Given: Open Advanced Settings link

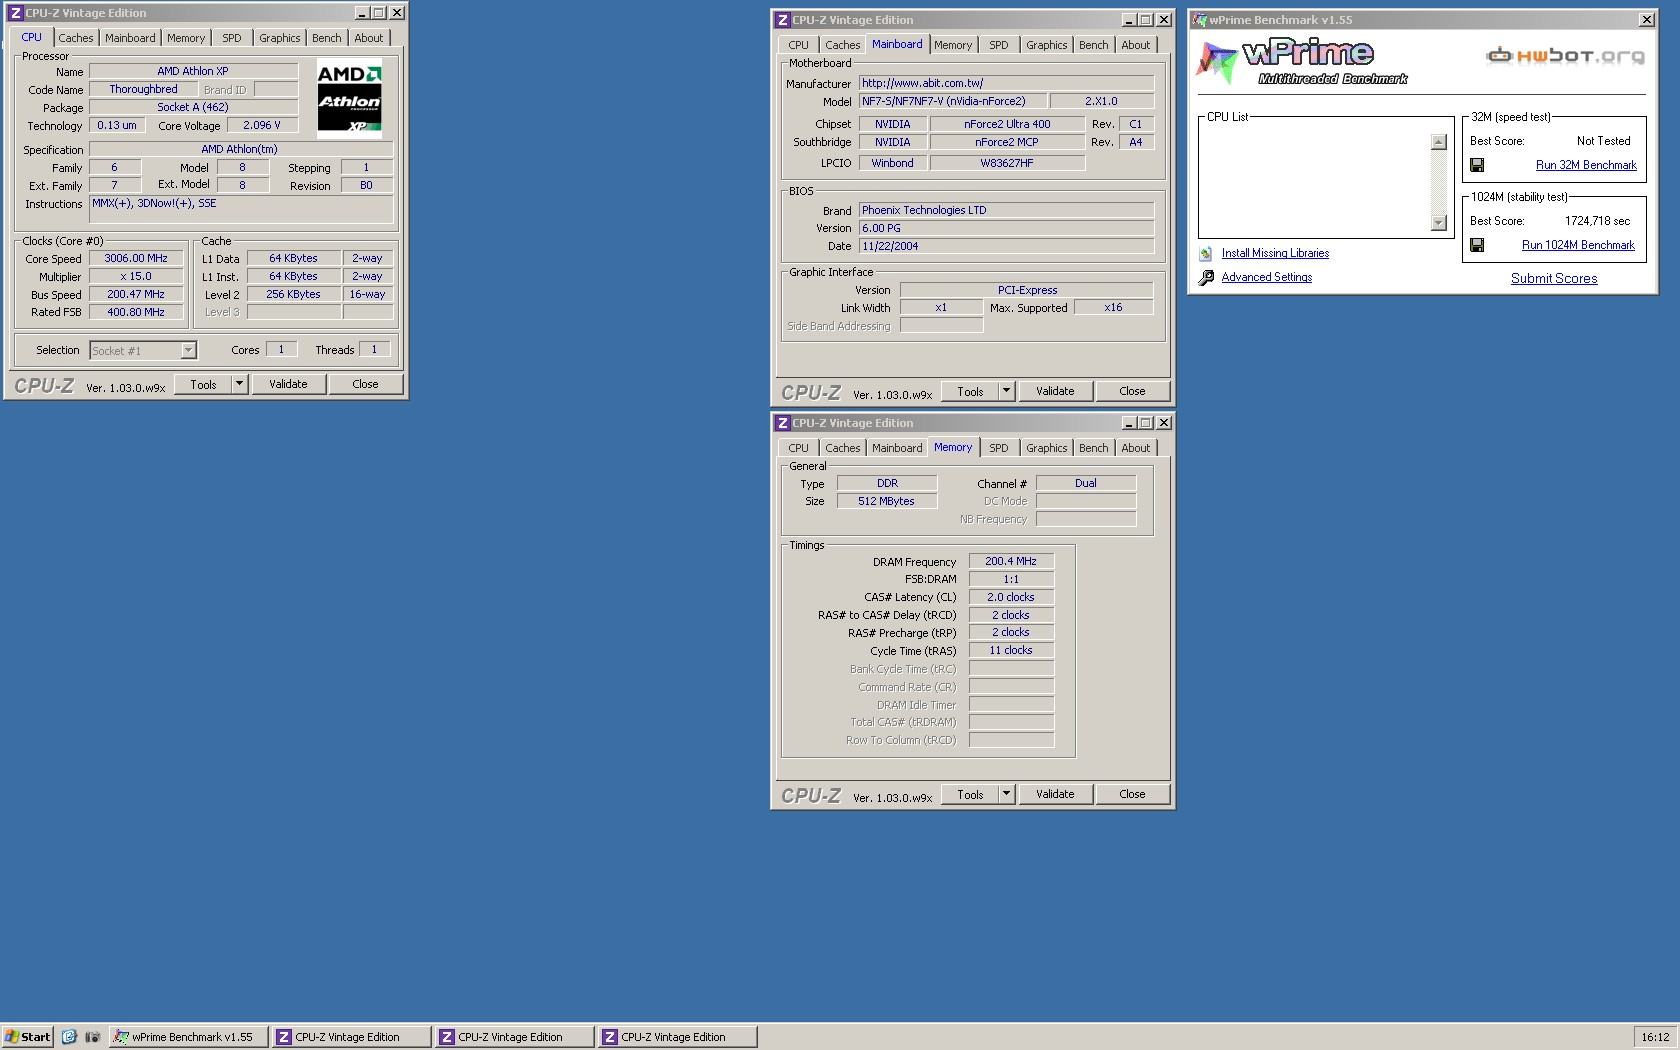Looking at the screenshot, I should pos(1266,278).
